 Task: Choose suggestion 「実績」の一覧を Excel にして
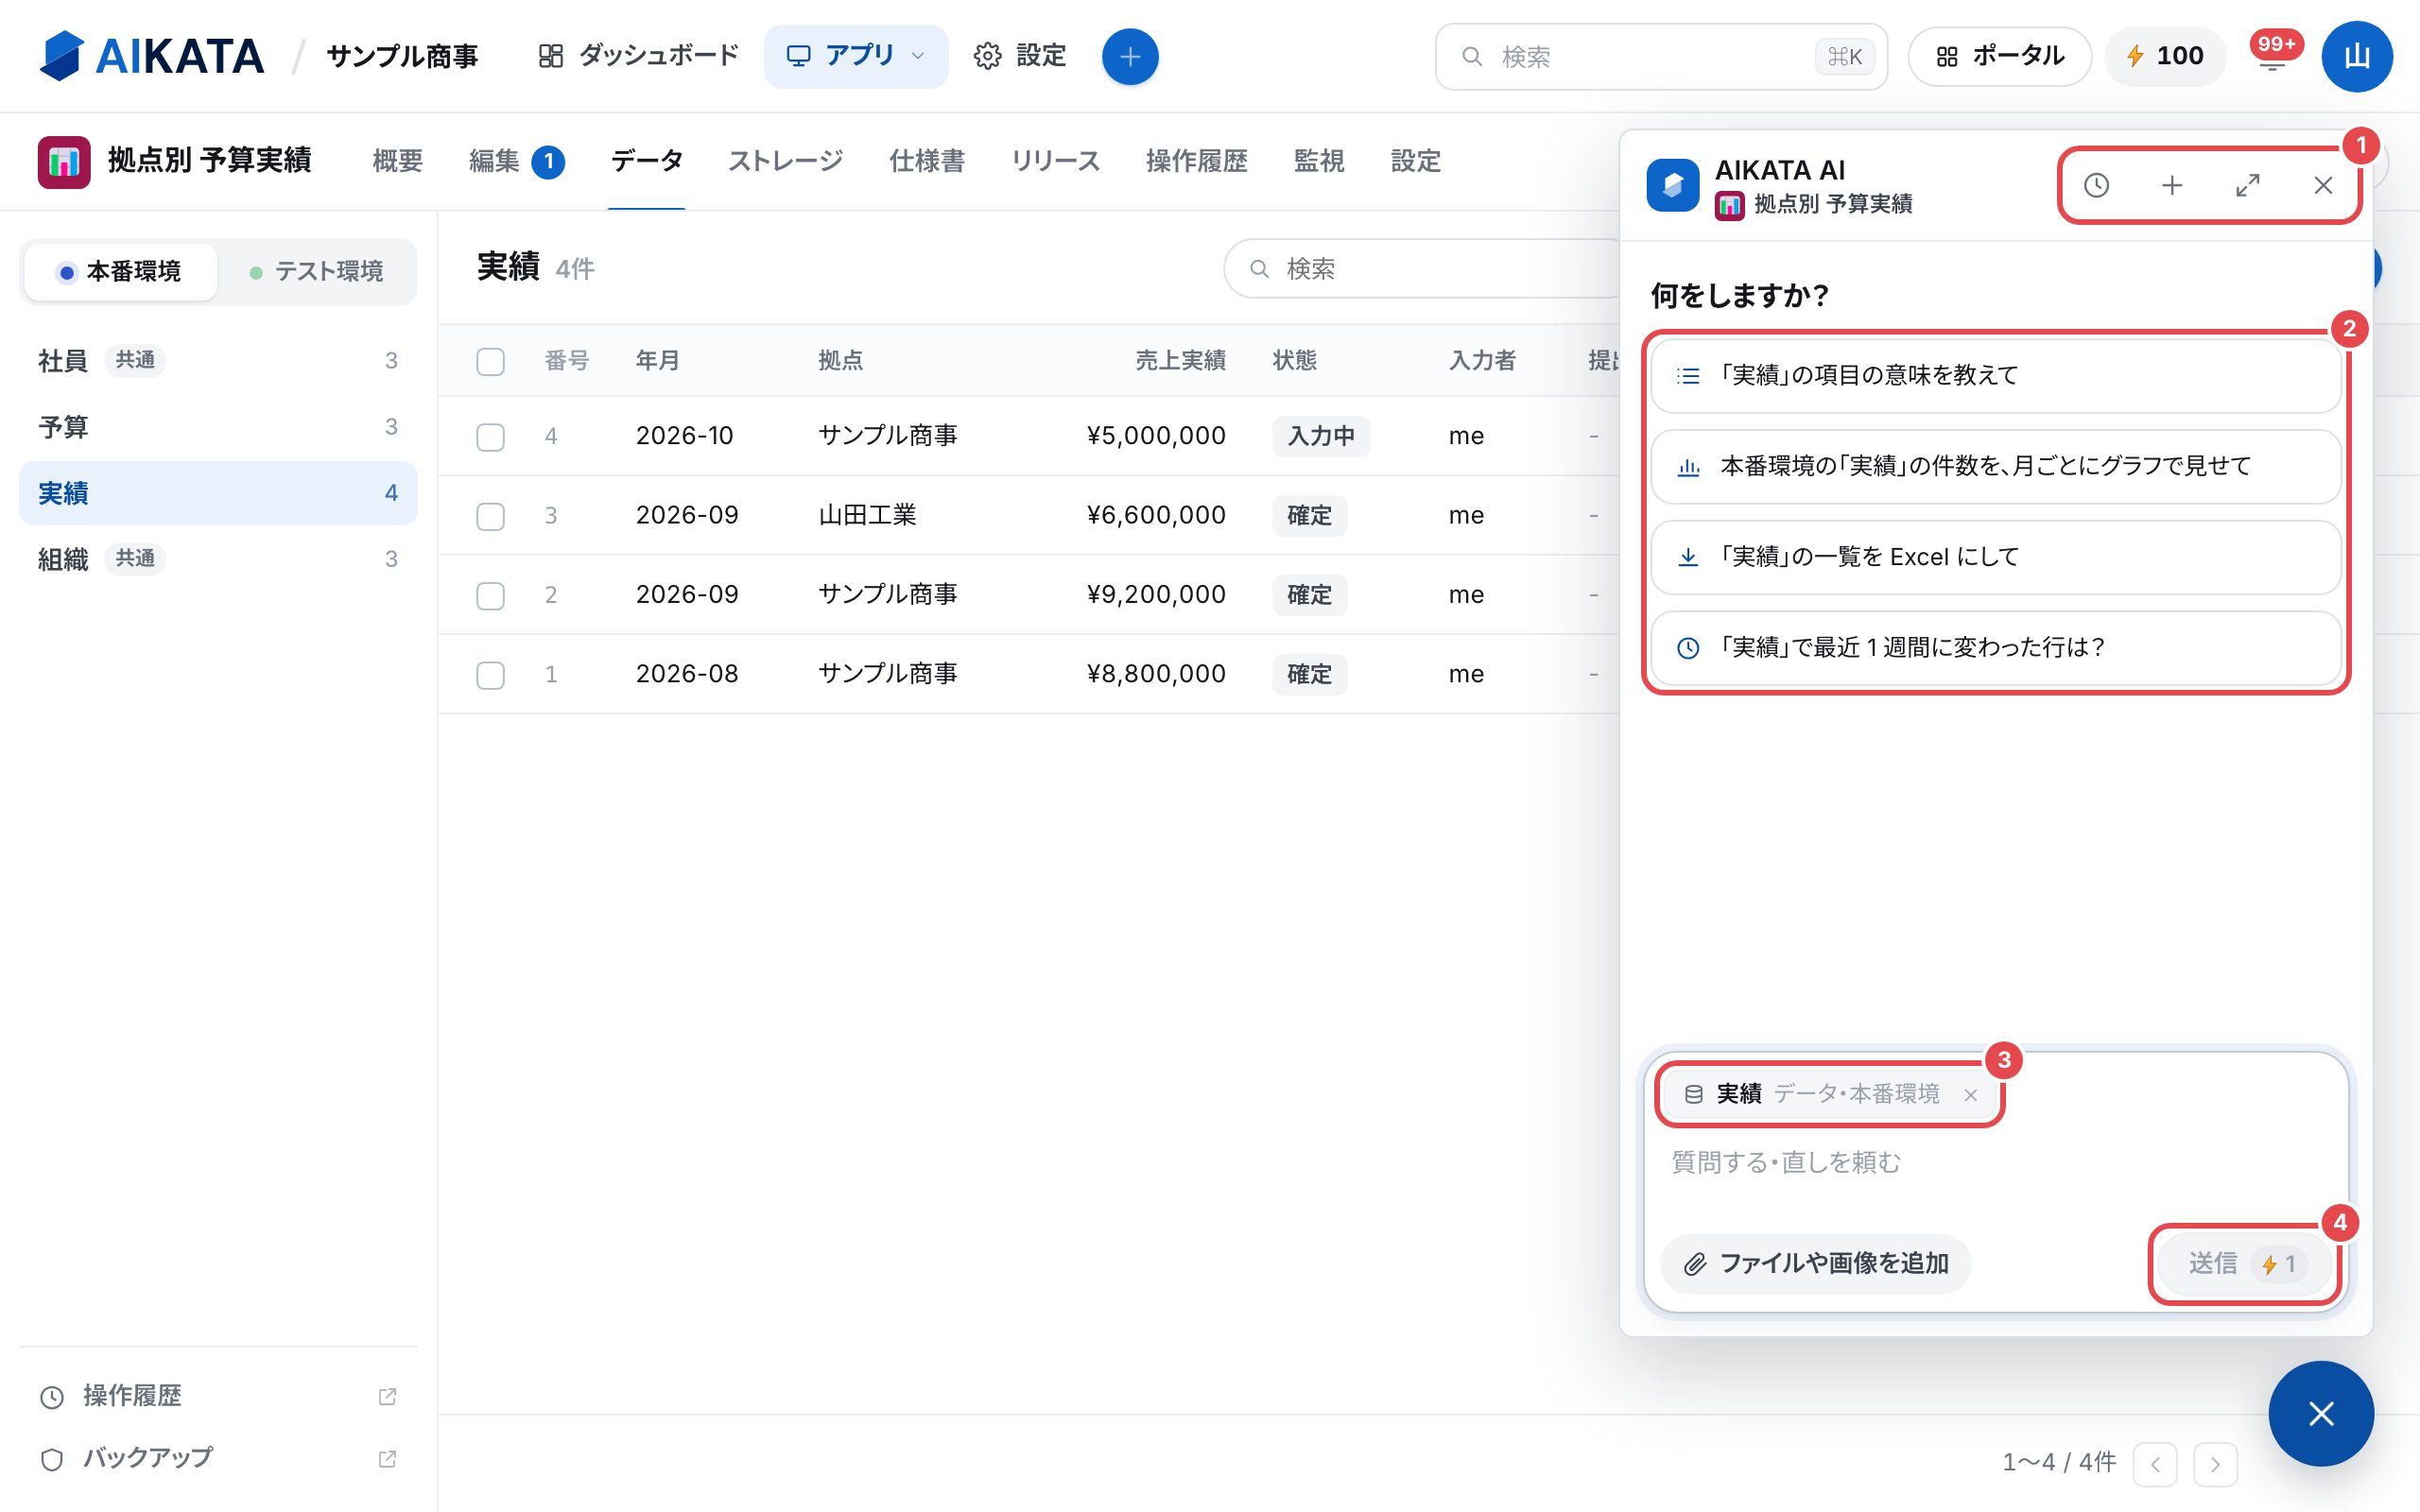click(1996, 557)
